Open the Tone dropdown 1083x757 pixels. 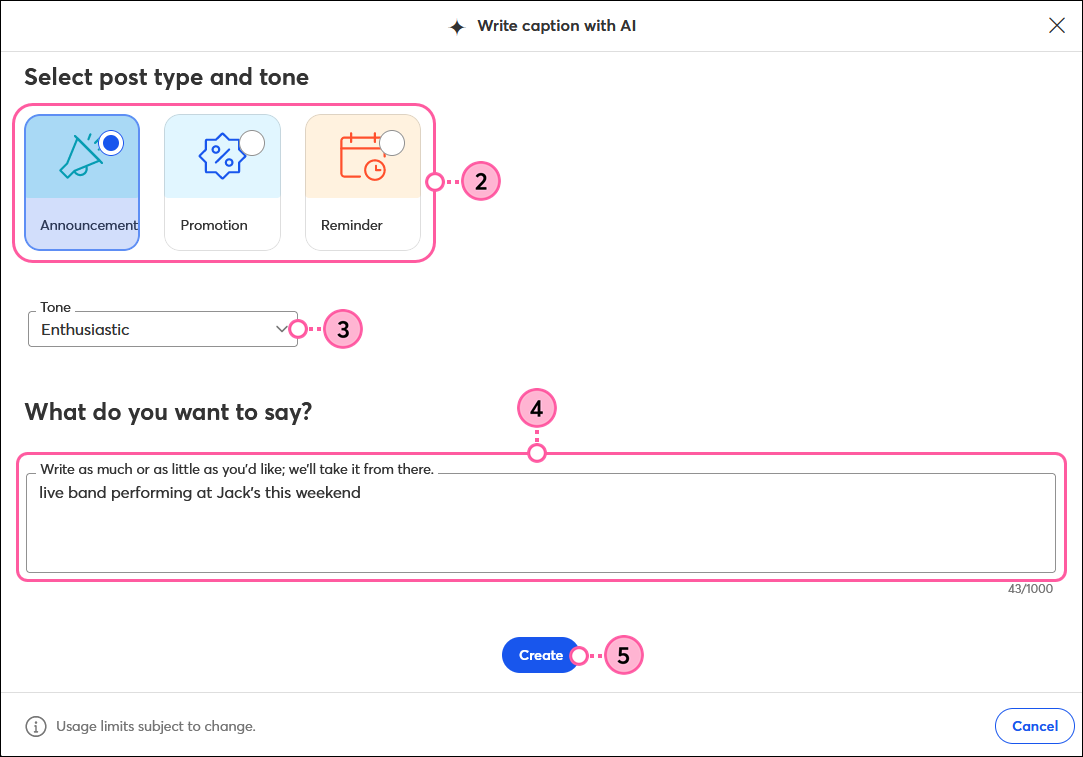[x=163, y=329]
